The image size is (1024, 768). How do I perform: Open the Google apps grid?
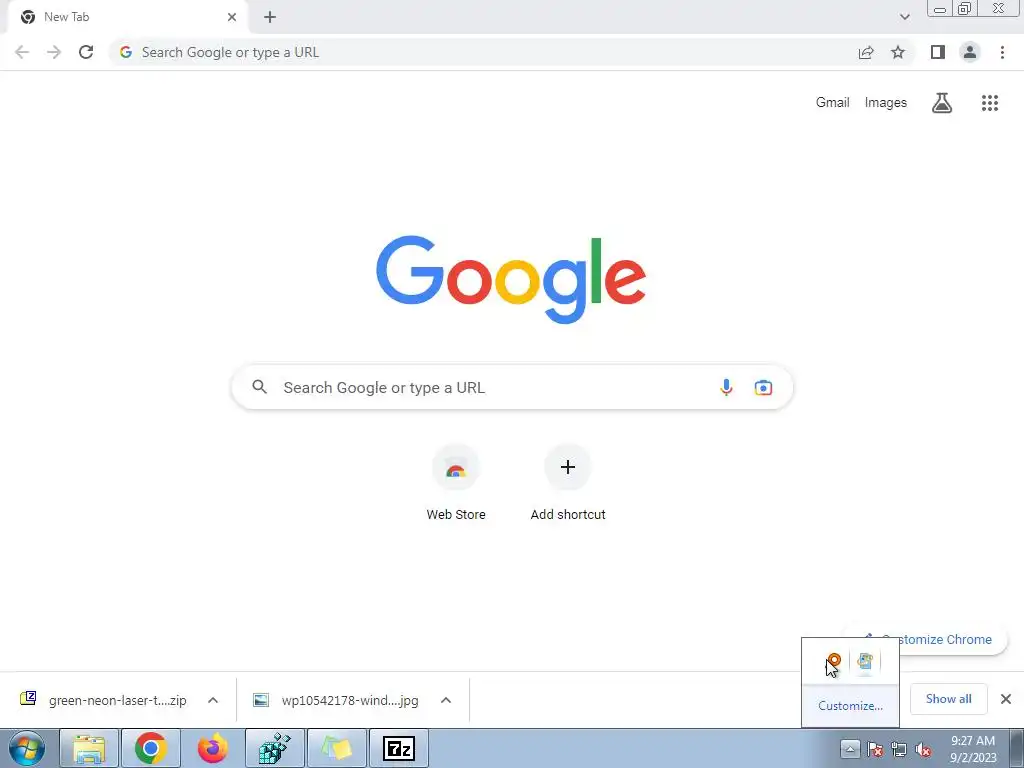click(990, 103)
